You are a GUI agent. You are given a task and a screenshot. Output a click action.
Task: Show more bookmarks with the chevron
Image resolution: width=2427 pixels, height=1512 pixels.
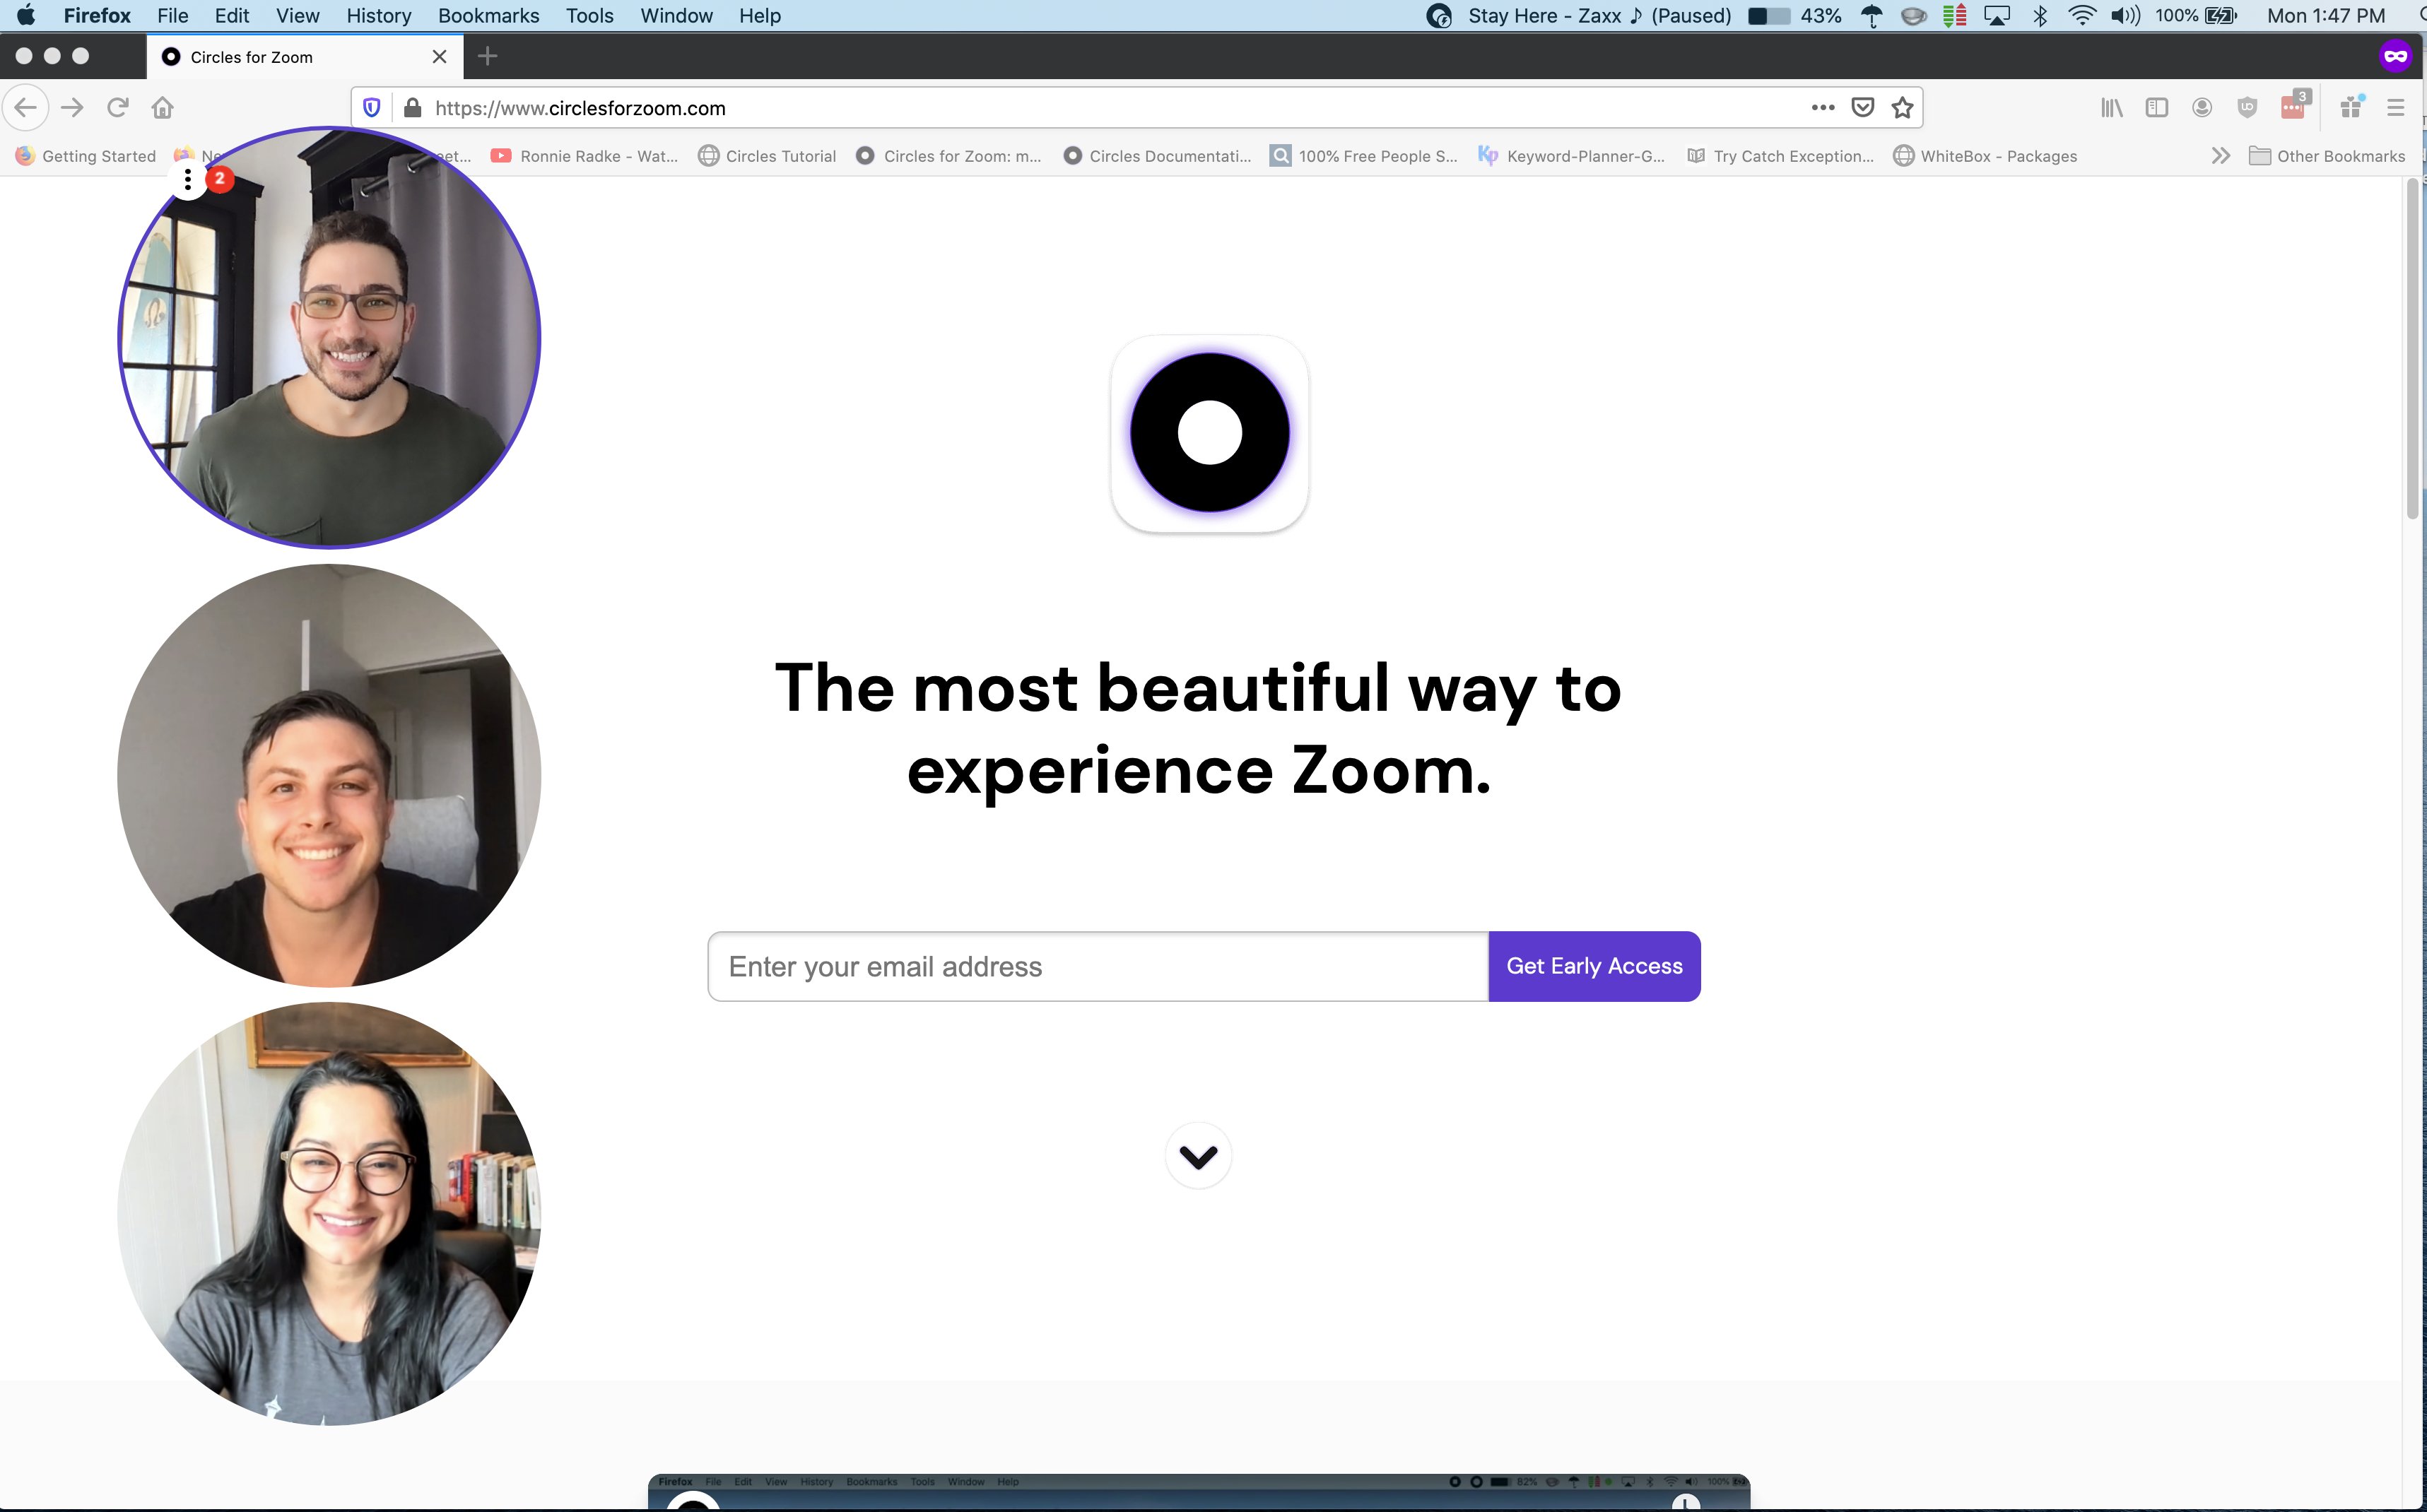[x=2220, y=156]
